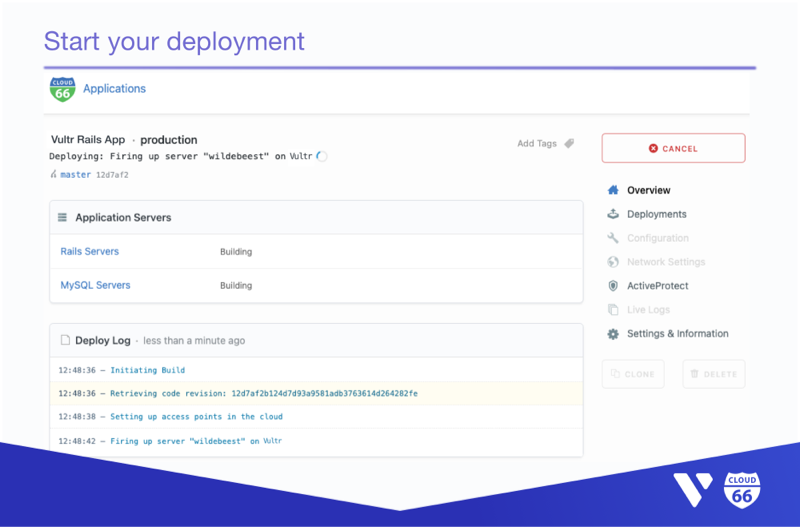Click the copy icon in CLONE button
The width and height of the screenshot is (800, 527).
[615, 373]
